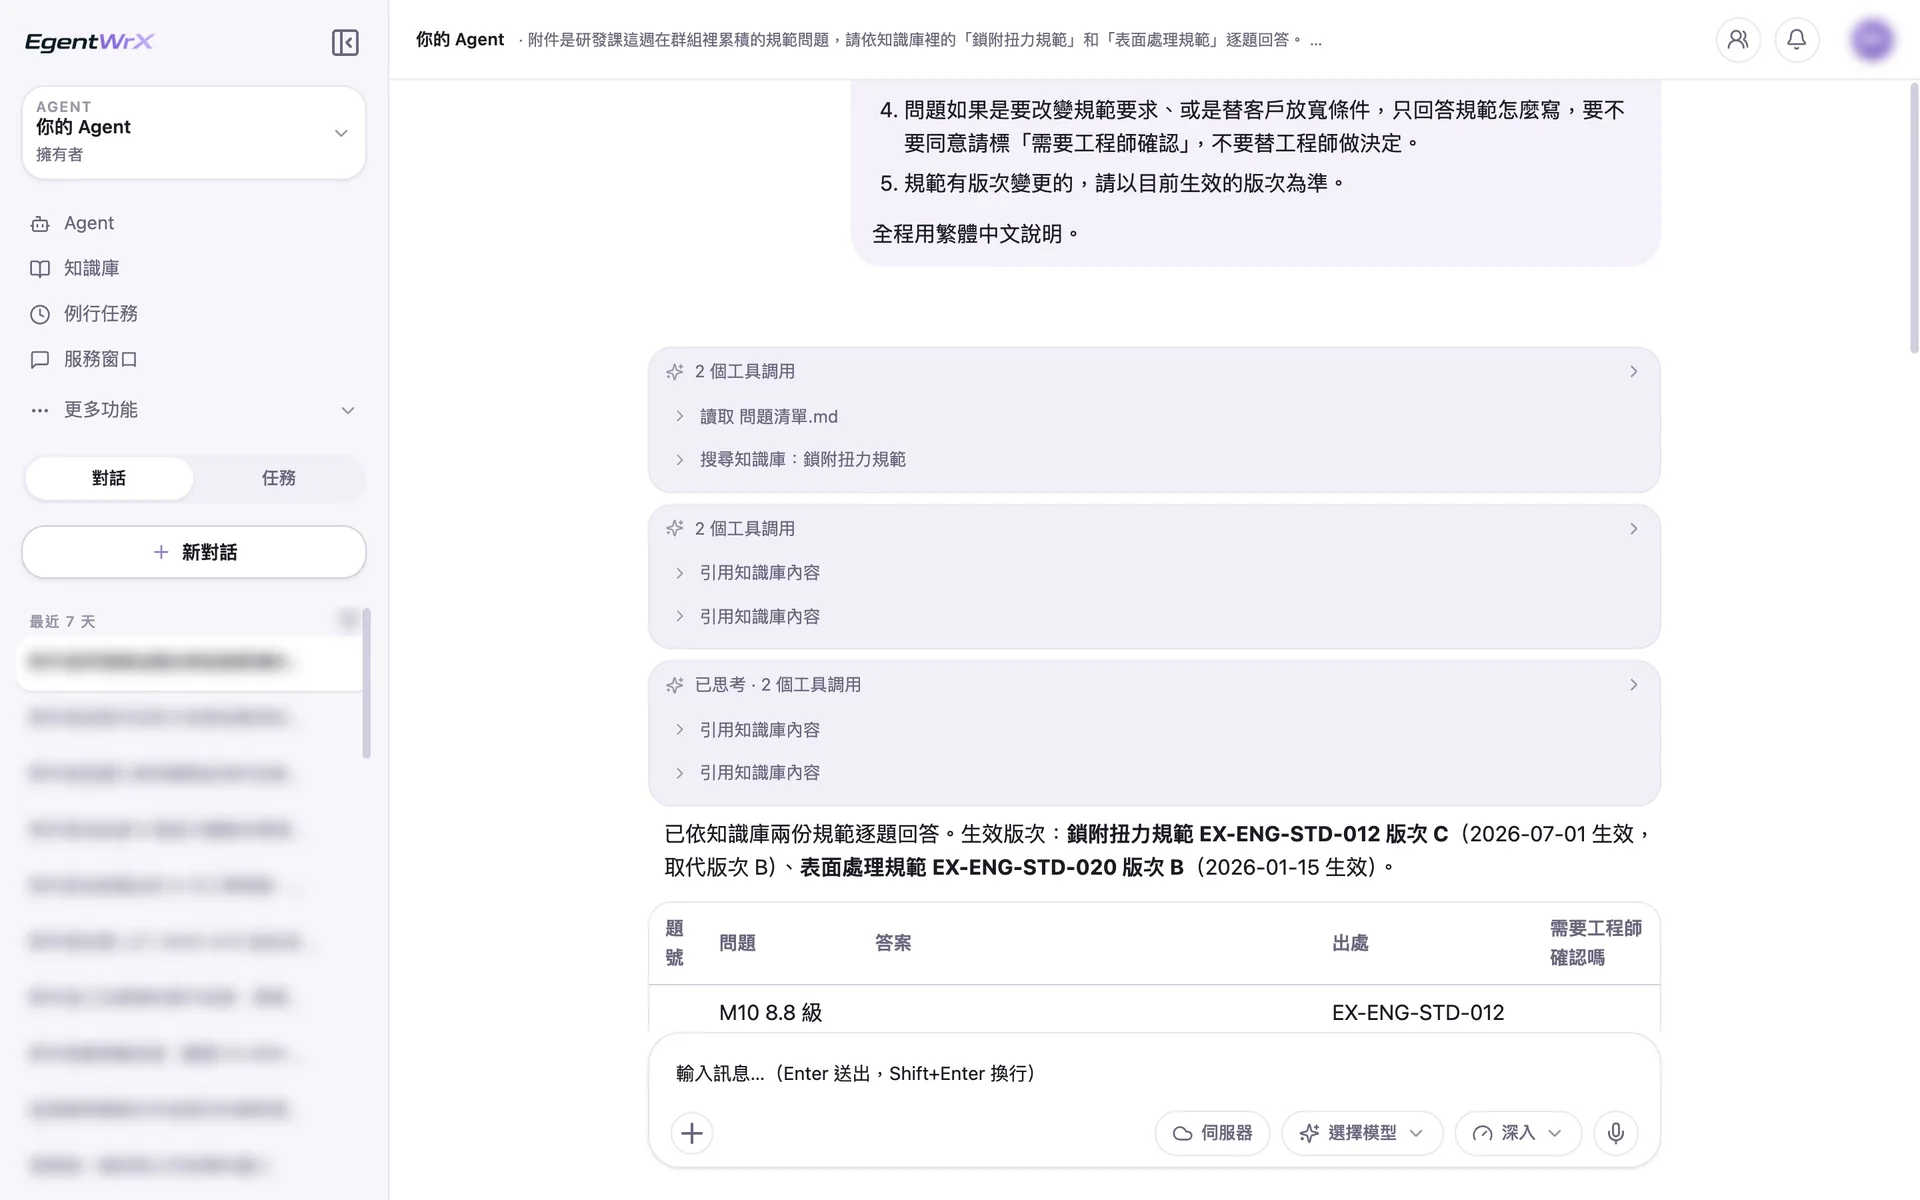
Task: Click the microphone voice input icon
Action: [1616, 1133]
